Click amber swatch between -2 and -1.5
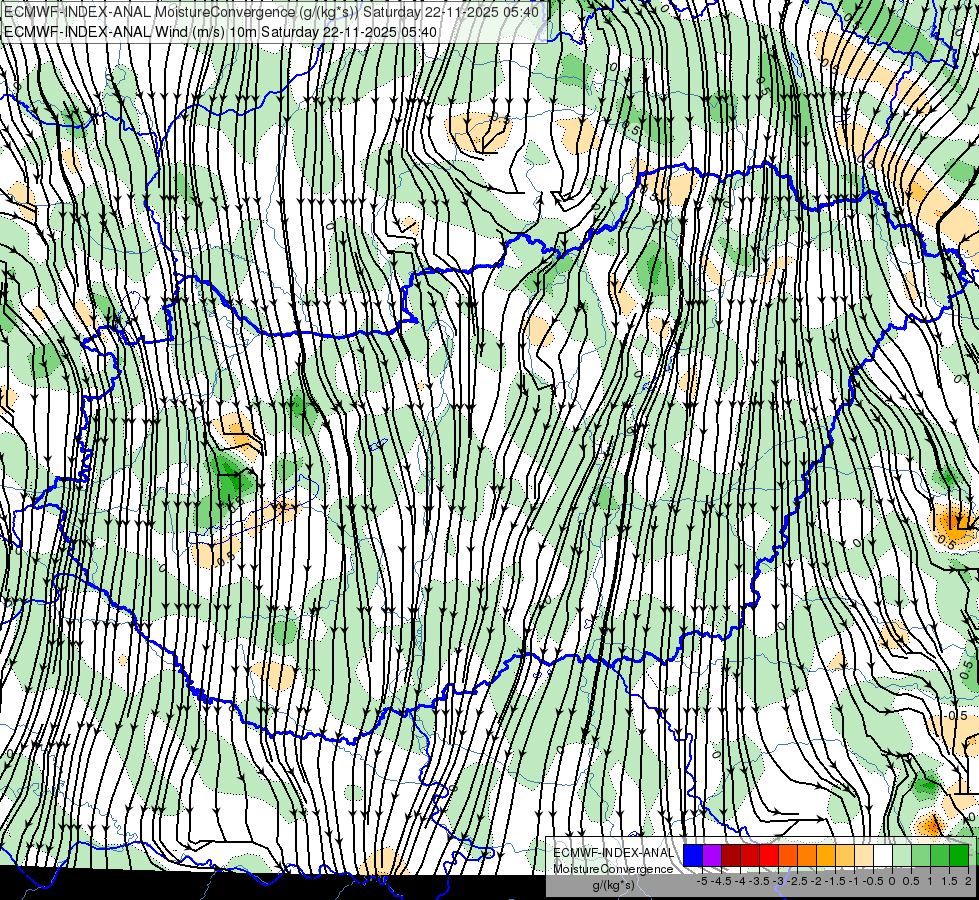This screenshot has height=900, width=979. click(826, 855)
